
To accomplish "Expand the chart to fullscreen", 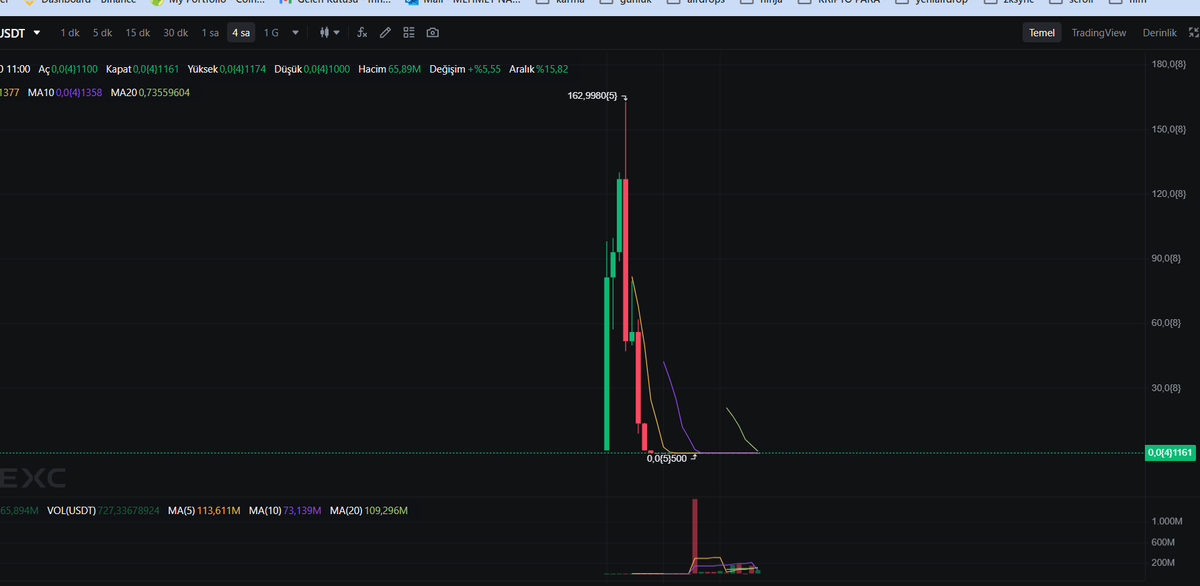I will pos(1193,33).
